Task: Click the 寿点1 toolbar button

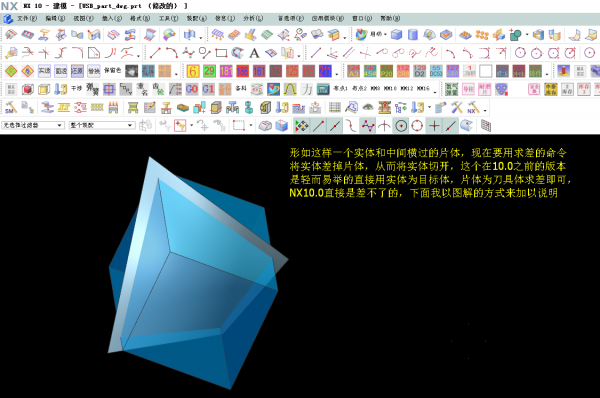Action: [x=340, y=88]
